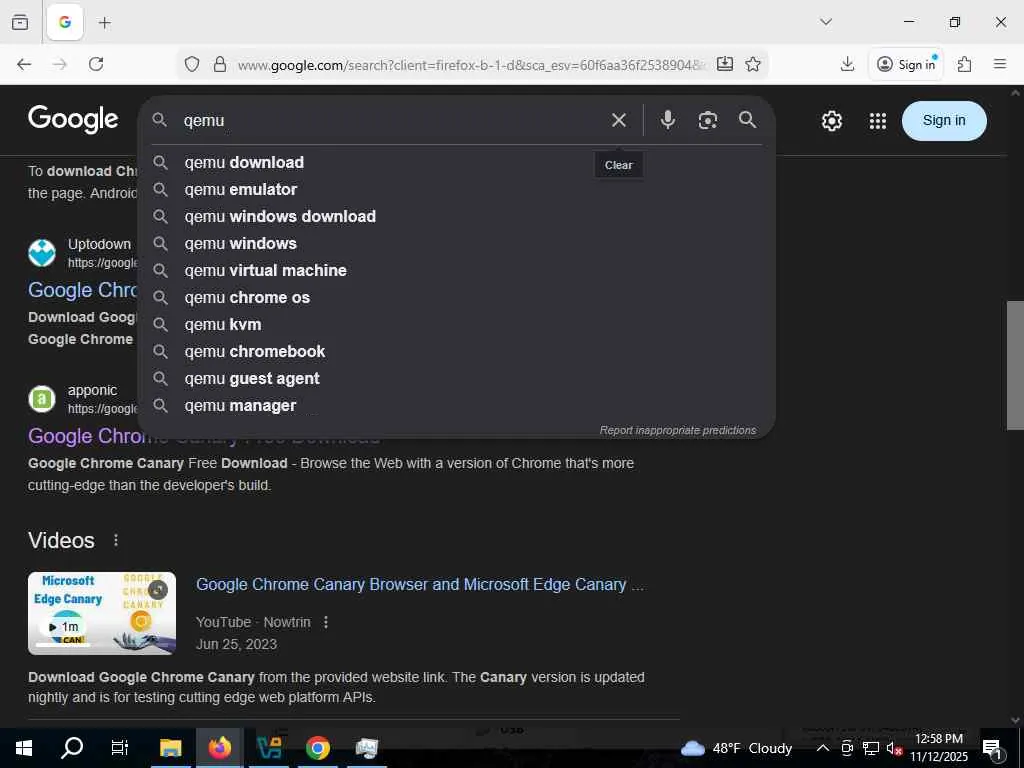
Task: Click the Uptodown site icon
Action: [42, 253]
